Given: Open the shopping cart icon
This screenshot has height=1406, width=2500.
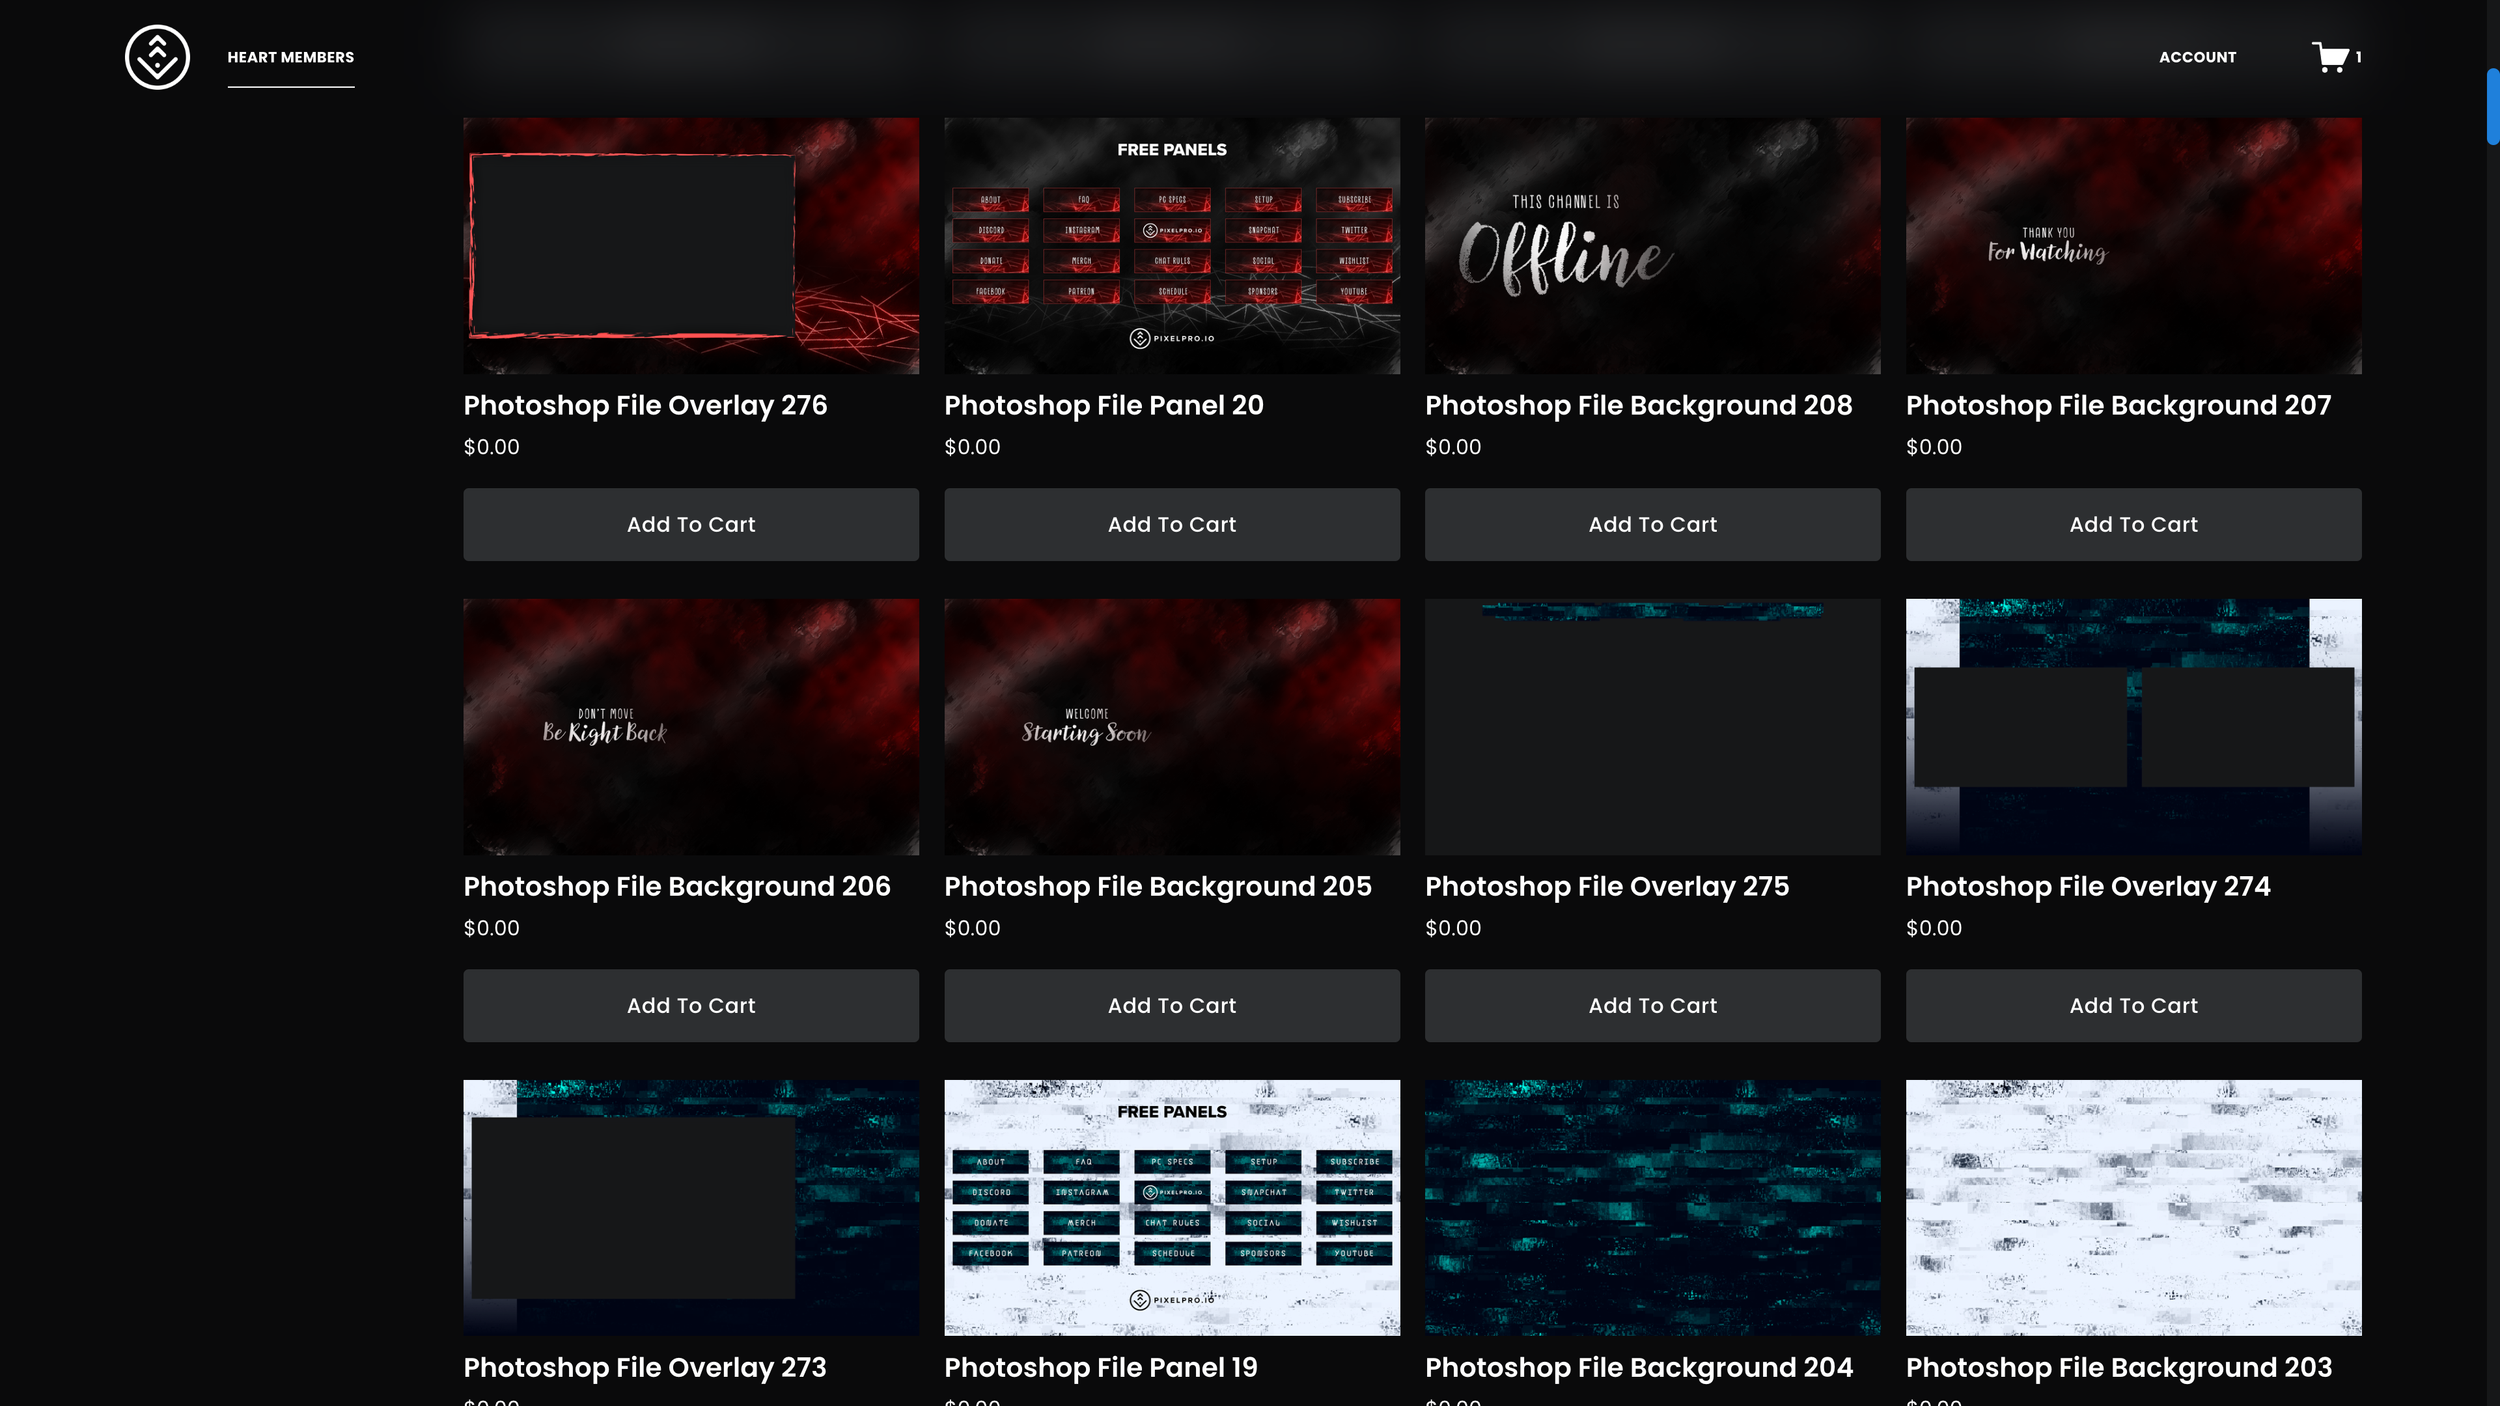Looking at the screenshot, I should click(x=2331, y=57).
